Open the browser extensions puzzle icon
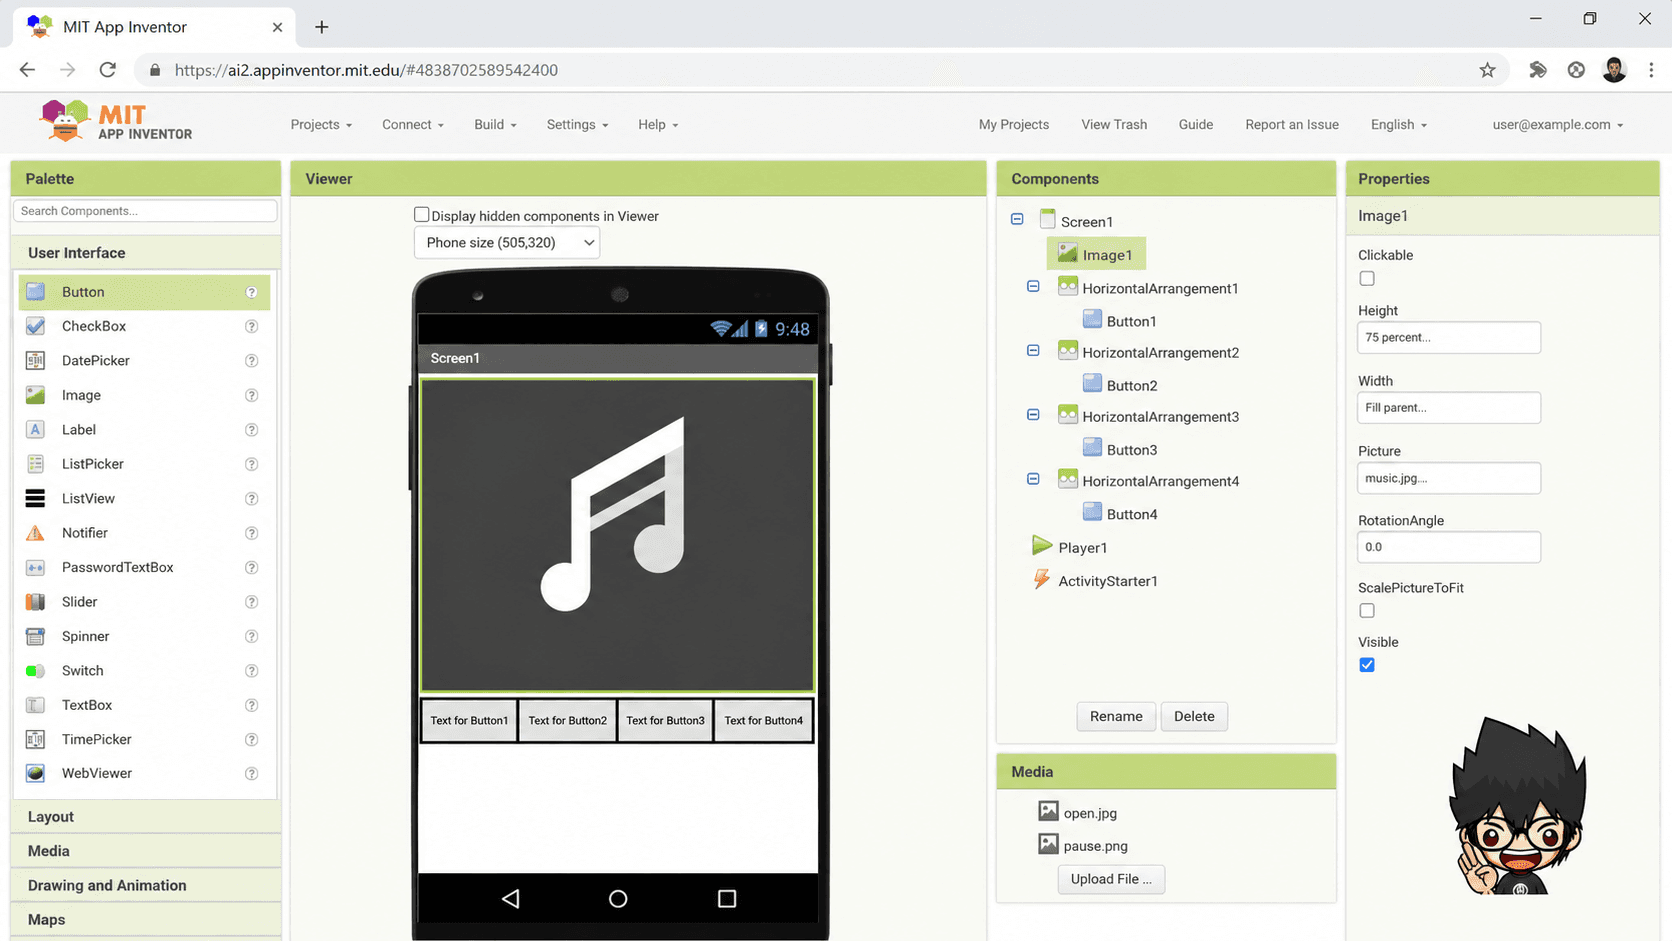The height and width of the screenshot is (941, 1672). 1538,70
